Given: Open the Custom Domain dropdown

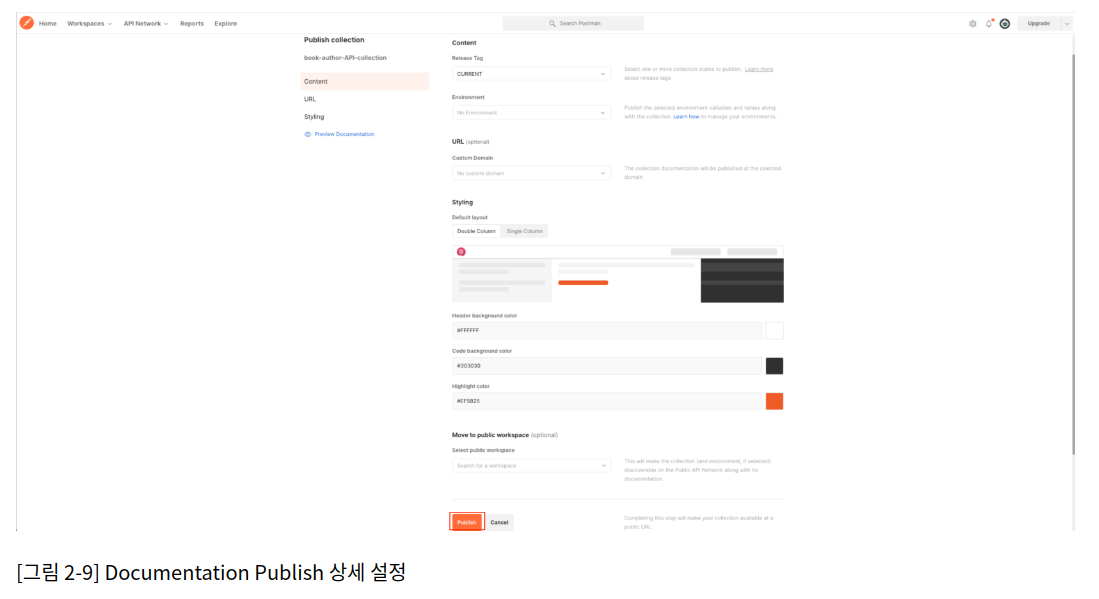Looking at the screenshot, I should click(x=531, y=173).
